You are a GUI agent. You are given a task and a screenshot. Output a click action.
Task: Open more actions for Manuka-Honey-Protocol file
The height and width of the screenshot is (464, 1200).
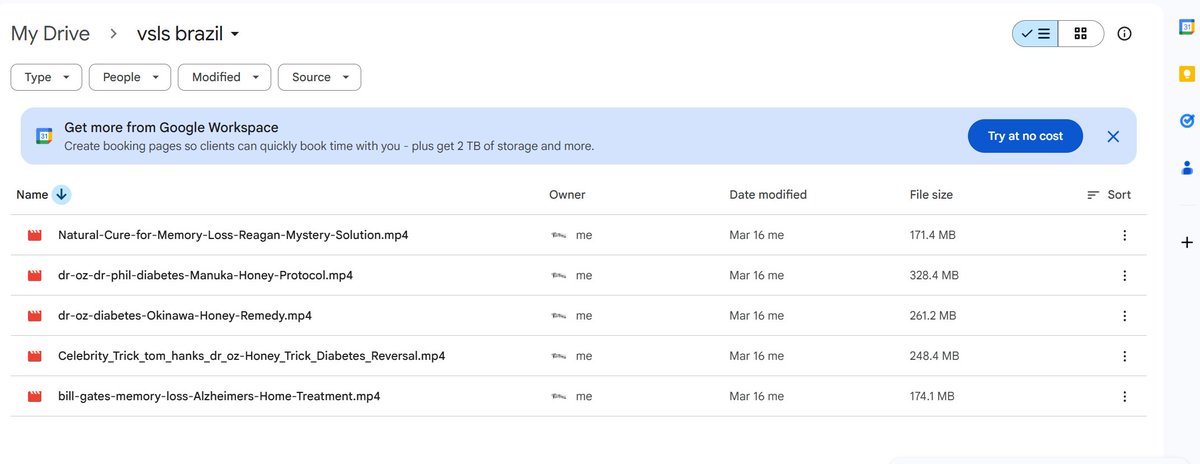(1124, 275)
